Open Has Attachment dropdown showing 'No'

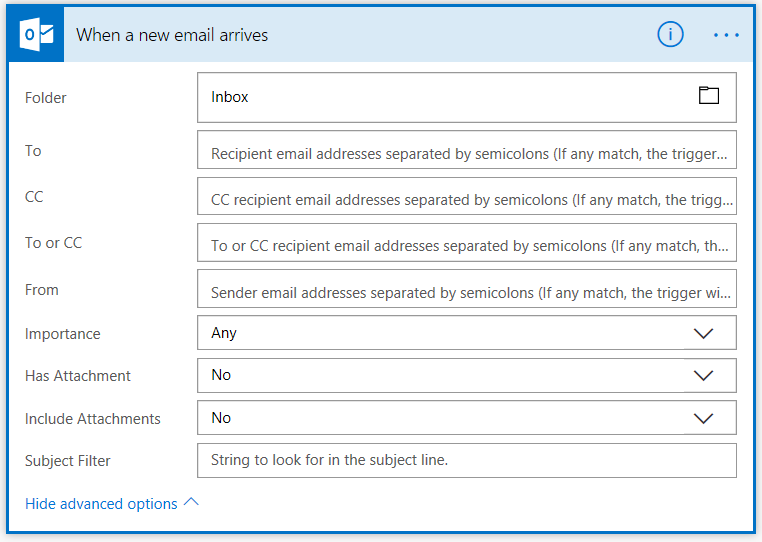(440, 376)
